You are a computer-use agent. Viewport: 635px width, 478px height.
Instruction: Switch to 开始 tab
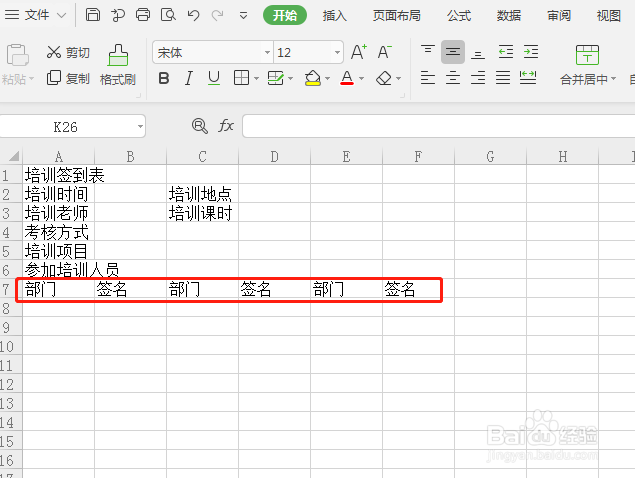(285, 15)
